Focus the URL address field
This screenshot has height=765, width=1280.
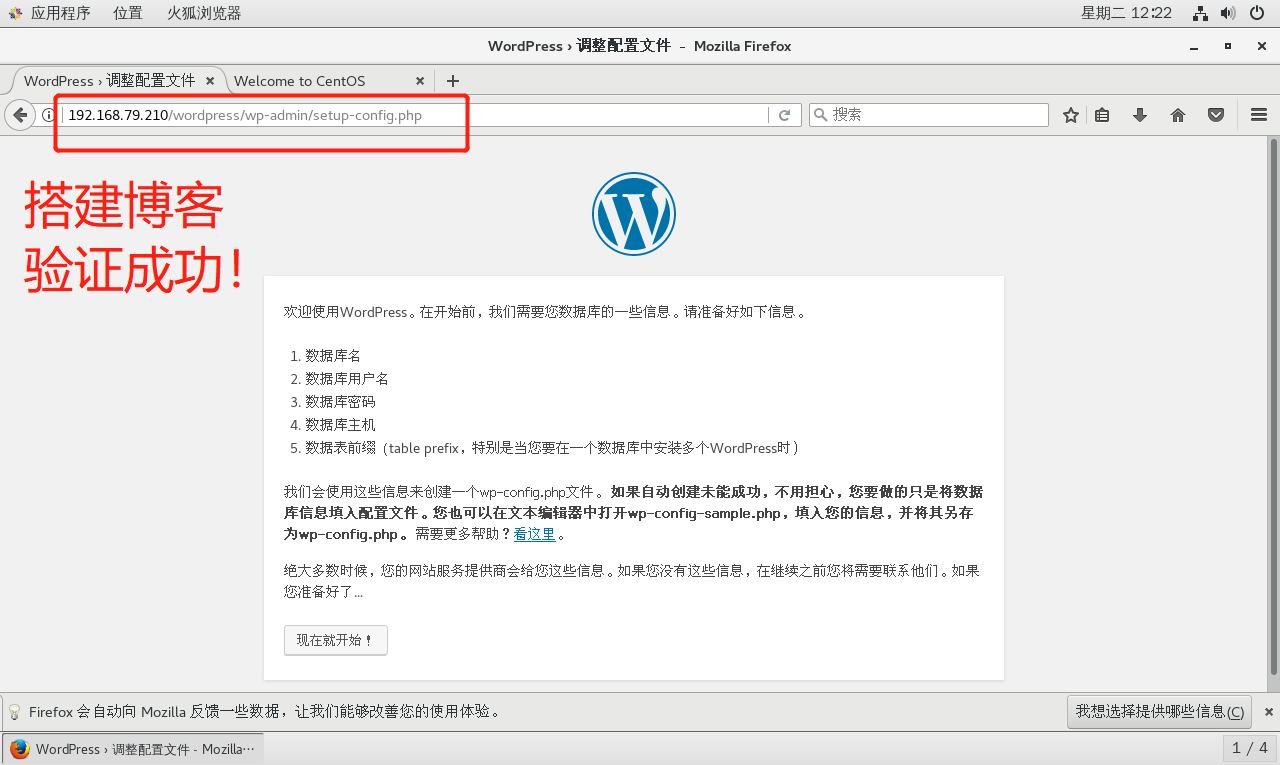(415, 115)
